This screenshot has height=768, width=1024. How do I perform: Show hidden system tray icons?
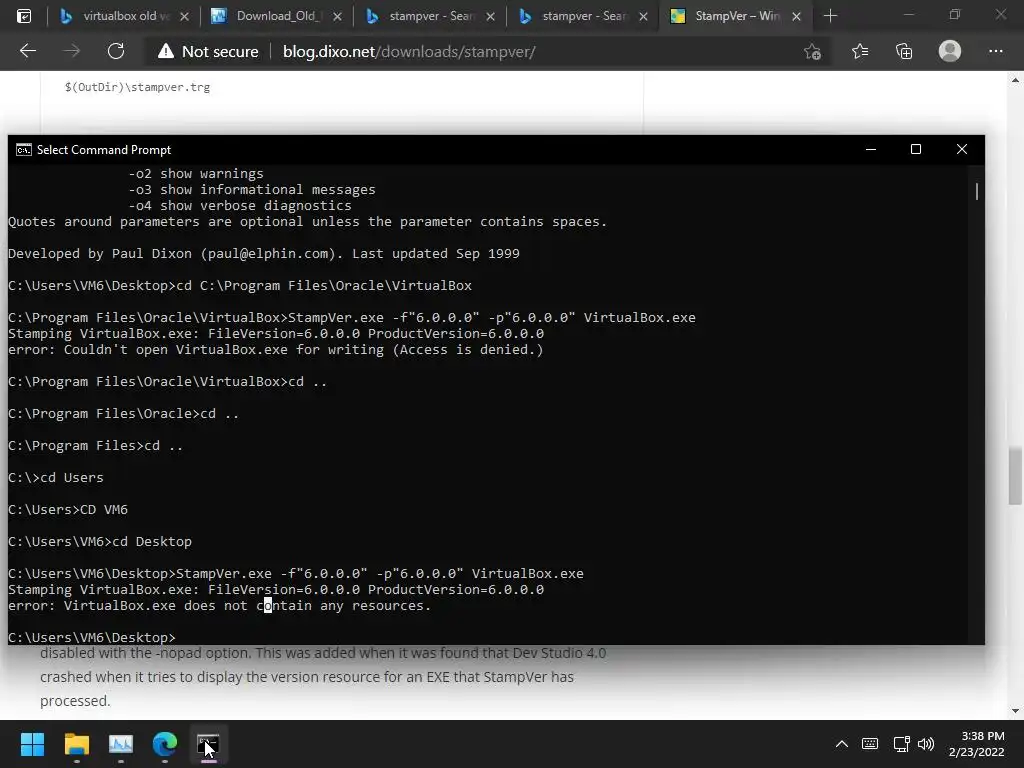[842, 744]
